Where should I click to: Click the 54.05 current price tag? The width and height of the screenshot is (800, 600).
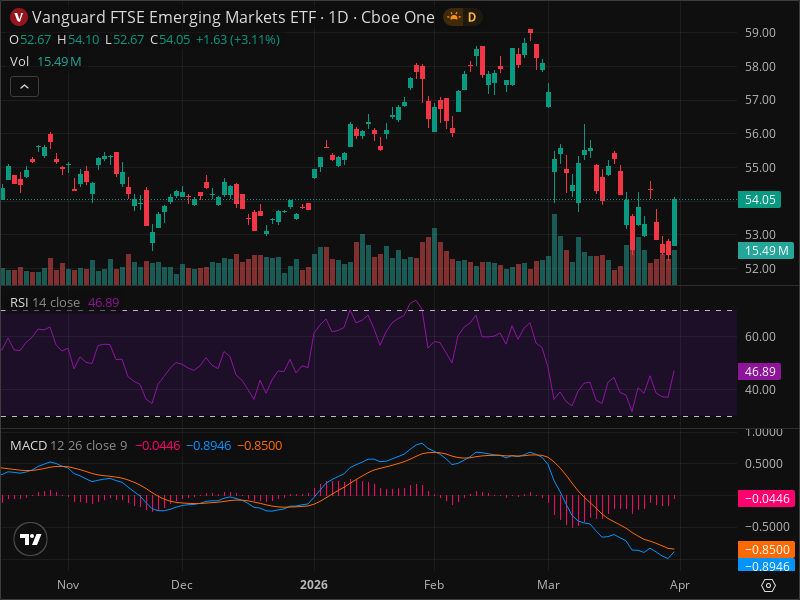click(x=760, y=199)
